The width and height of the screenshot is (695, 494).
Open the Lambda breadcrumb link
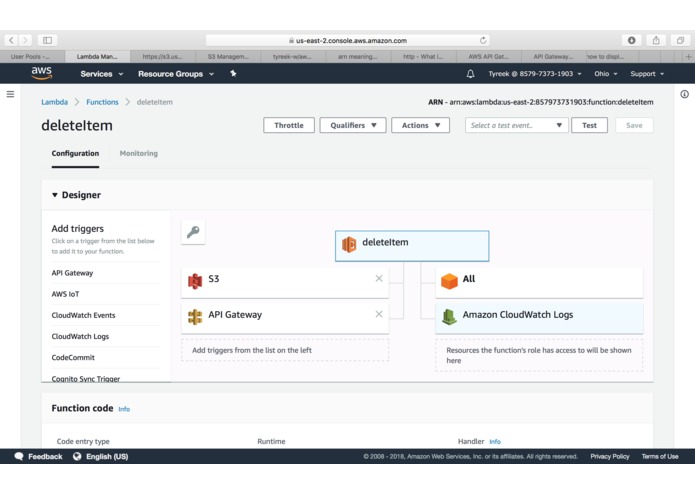[55, 102]
